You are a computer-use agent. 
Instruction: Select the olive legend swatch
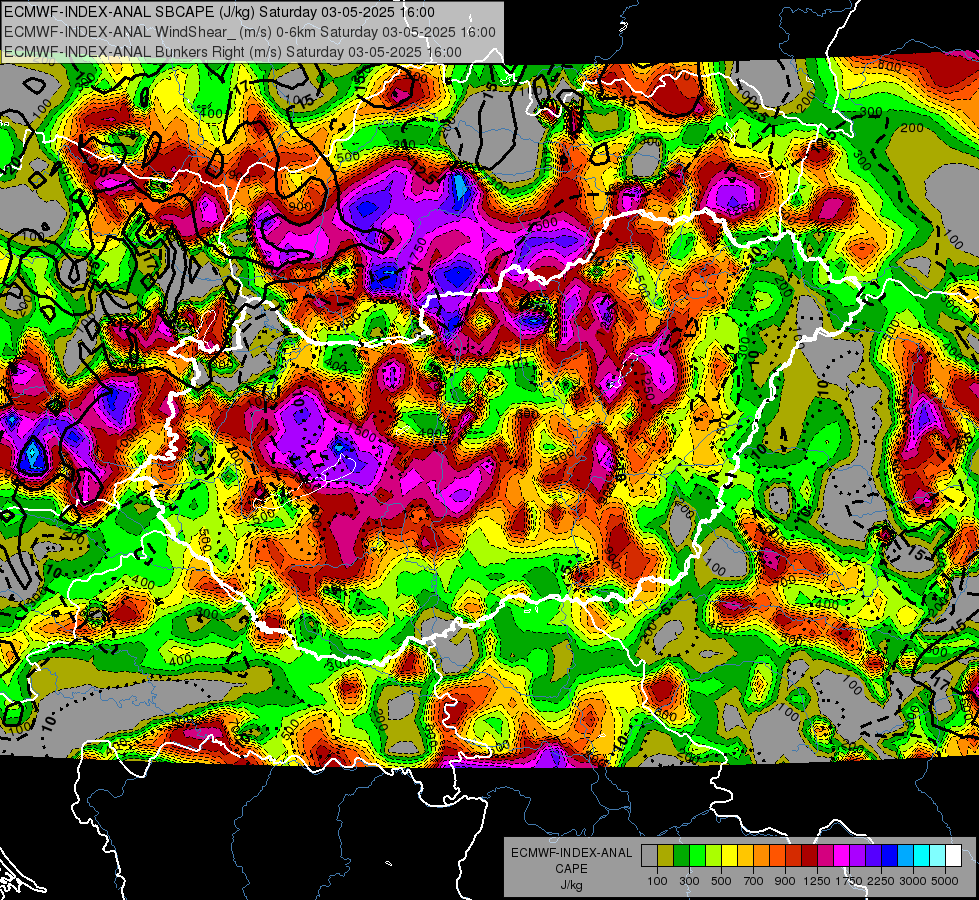(x=665, y=856)
